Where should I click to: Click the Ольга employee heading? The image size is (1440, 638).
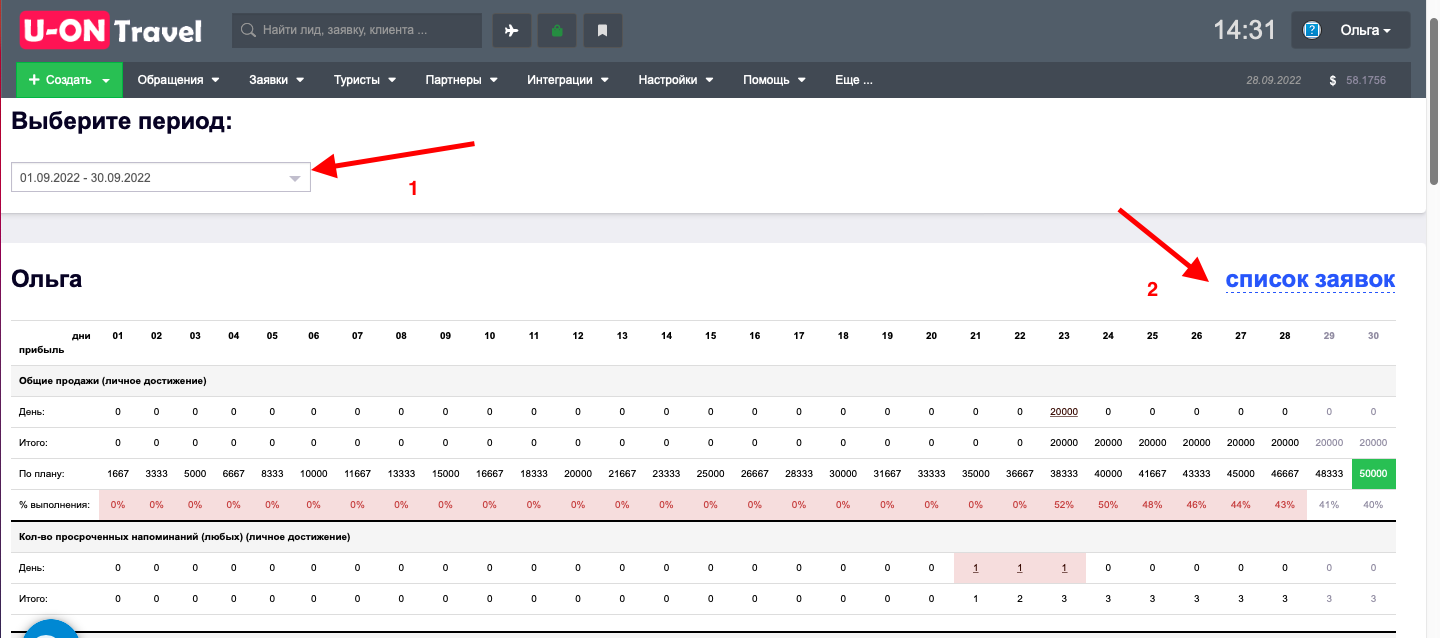tap(46, 279)
